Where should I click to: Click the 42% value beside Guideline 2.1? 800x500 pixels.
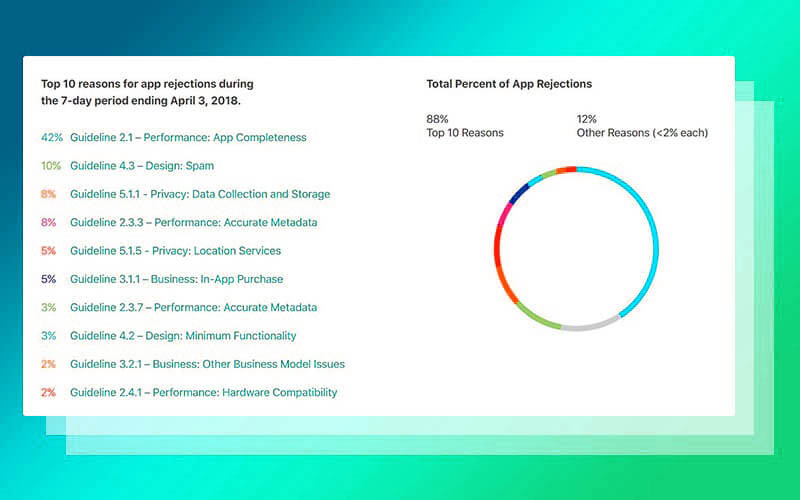coord(52,138)
